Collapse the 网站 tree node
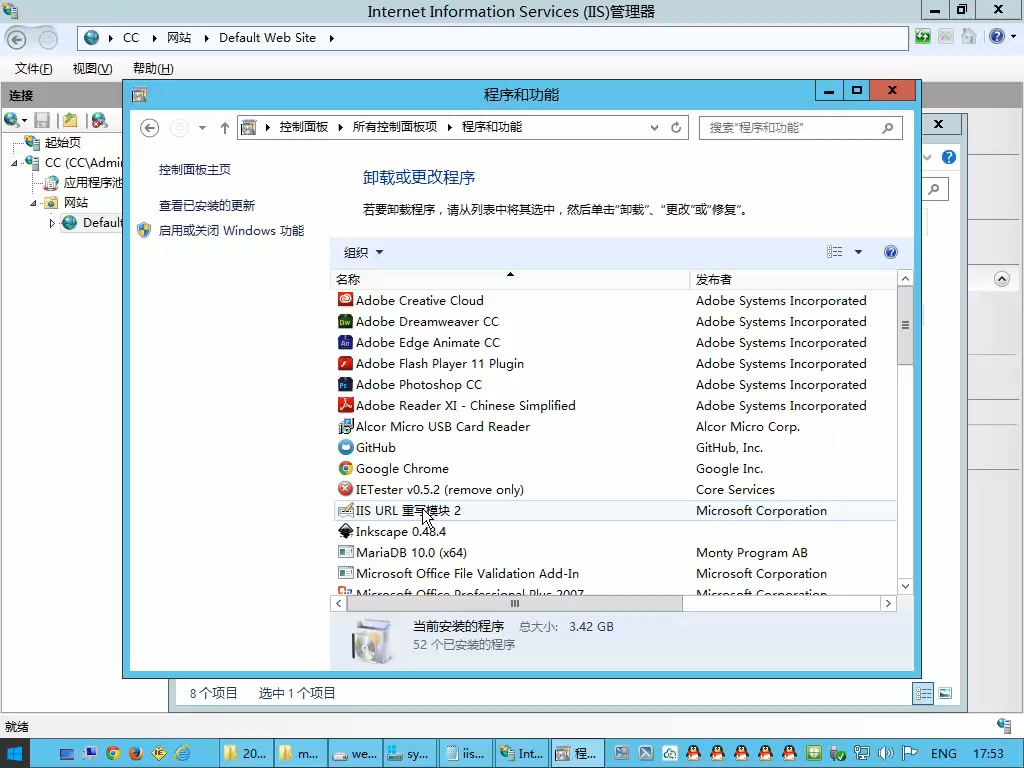This screenshot has height=768, width=1024. [x=33, y=203]
